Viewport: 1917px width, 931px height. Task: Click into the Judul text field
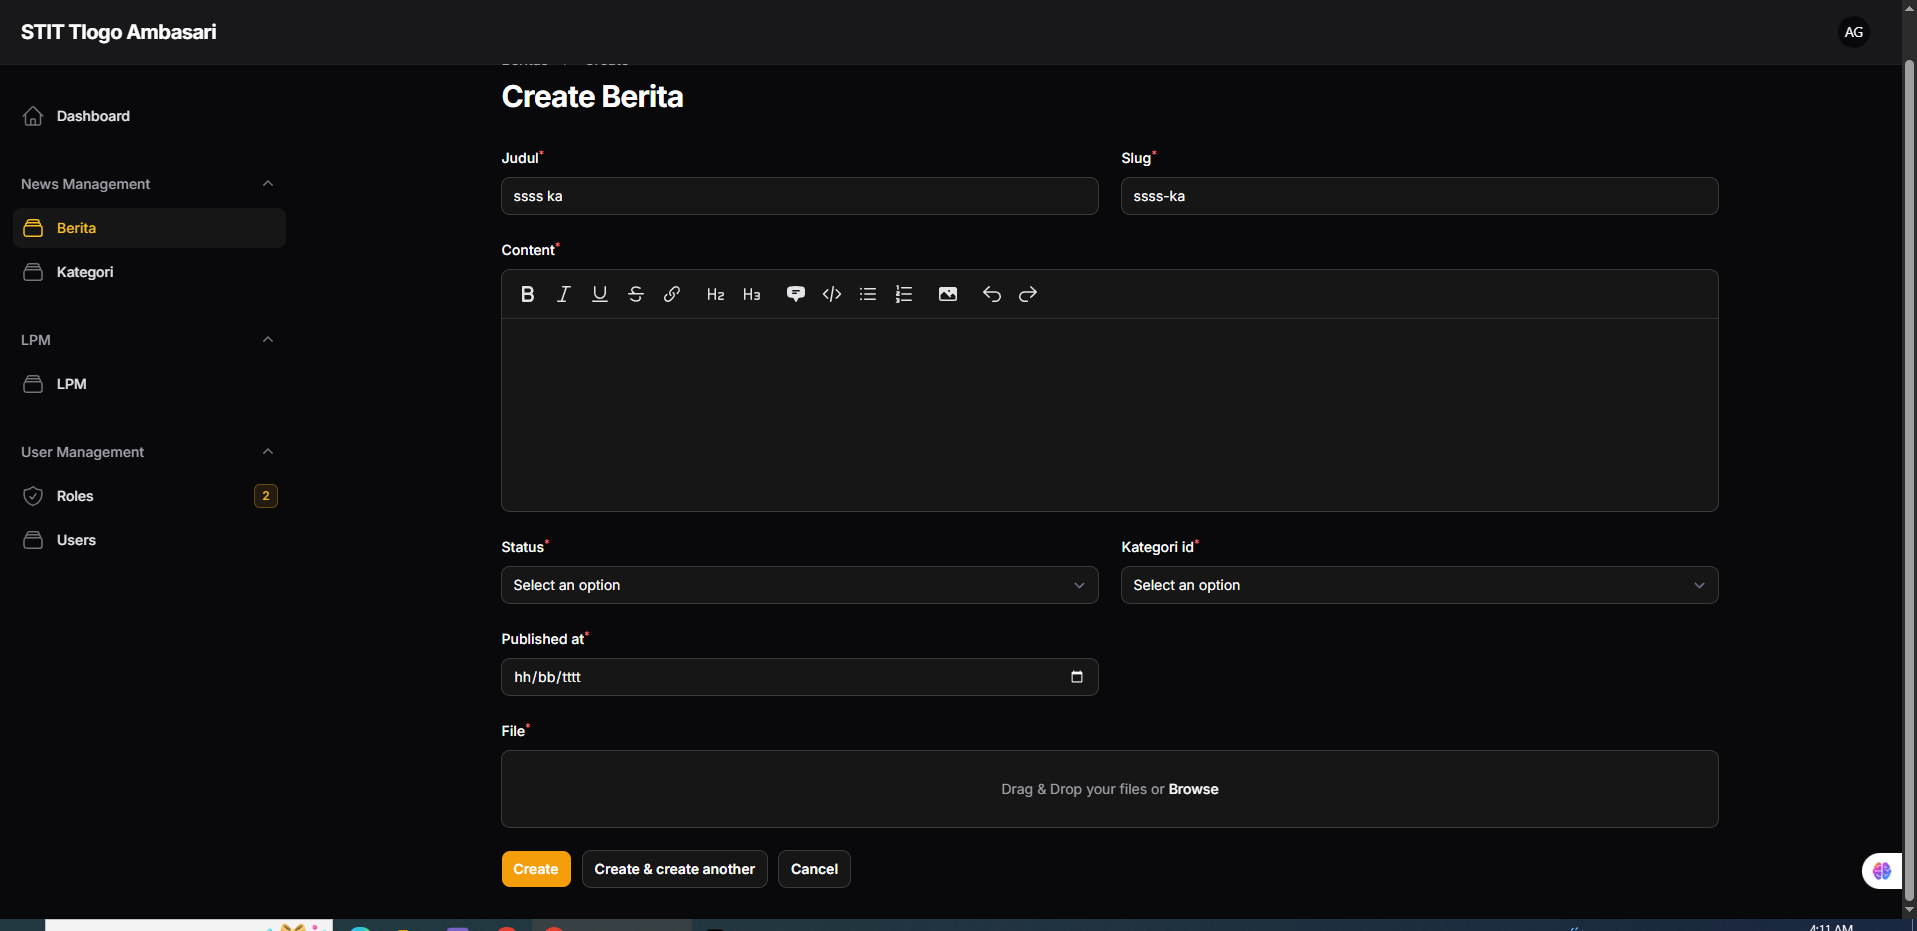799,196
